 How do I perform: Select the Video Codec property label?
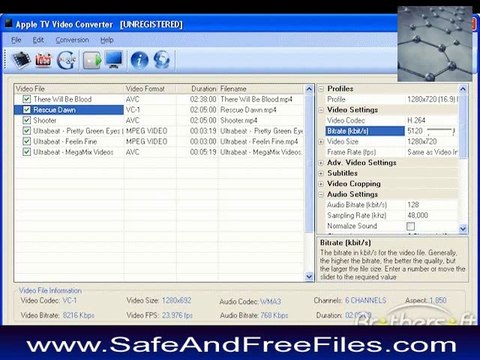click(x=346, y=120)
